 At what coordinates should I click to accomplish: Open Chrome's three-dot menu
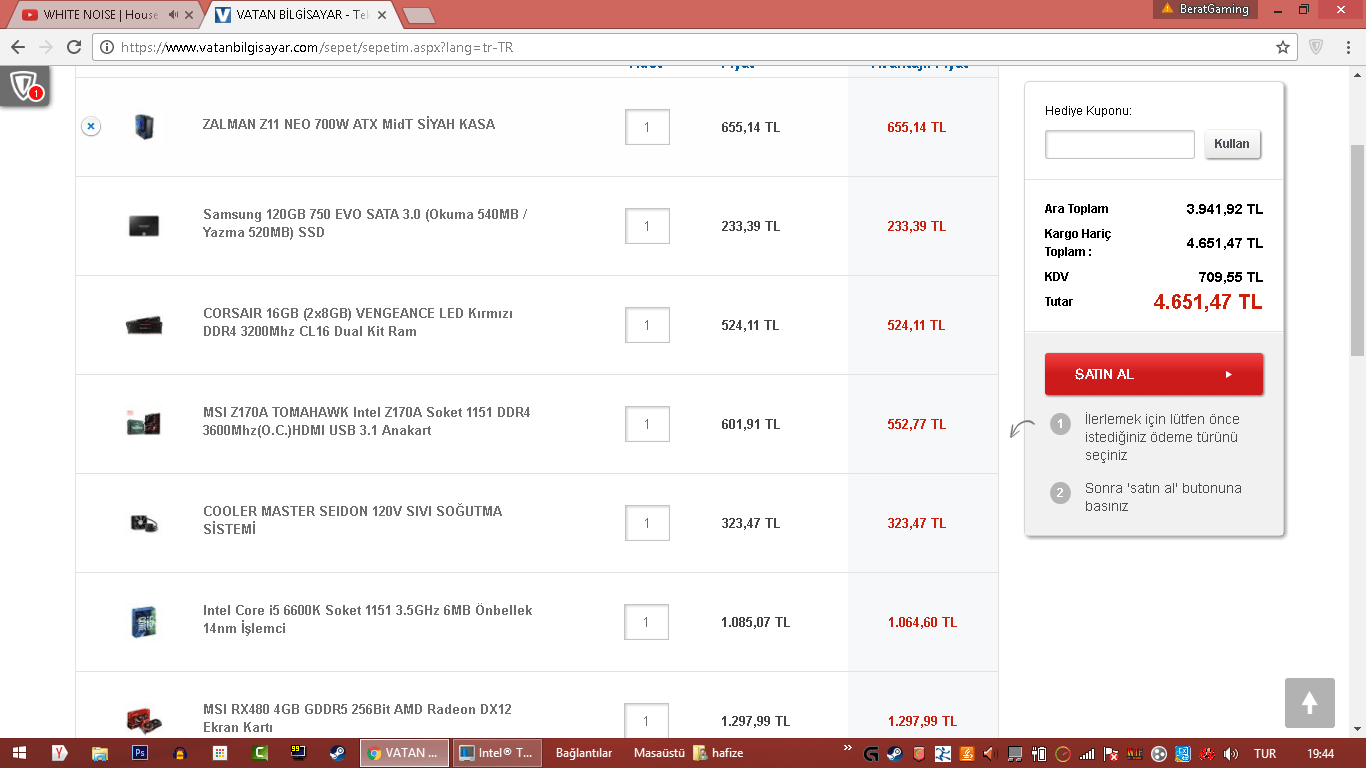1347,47
